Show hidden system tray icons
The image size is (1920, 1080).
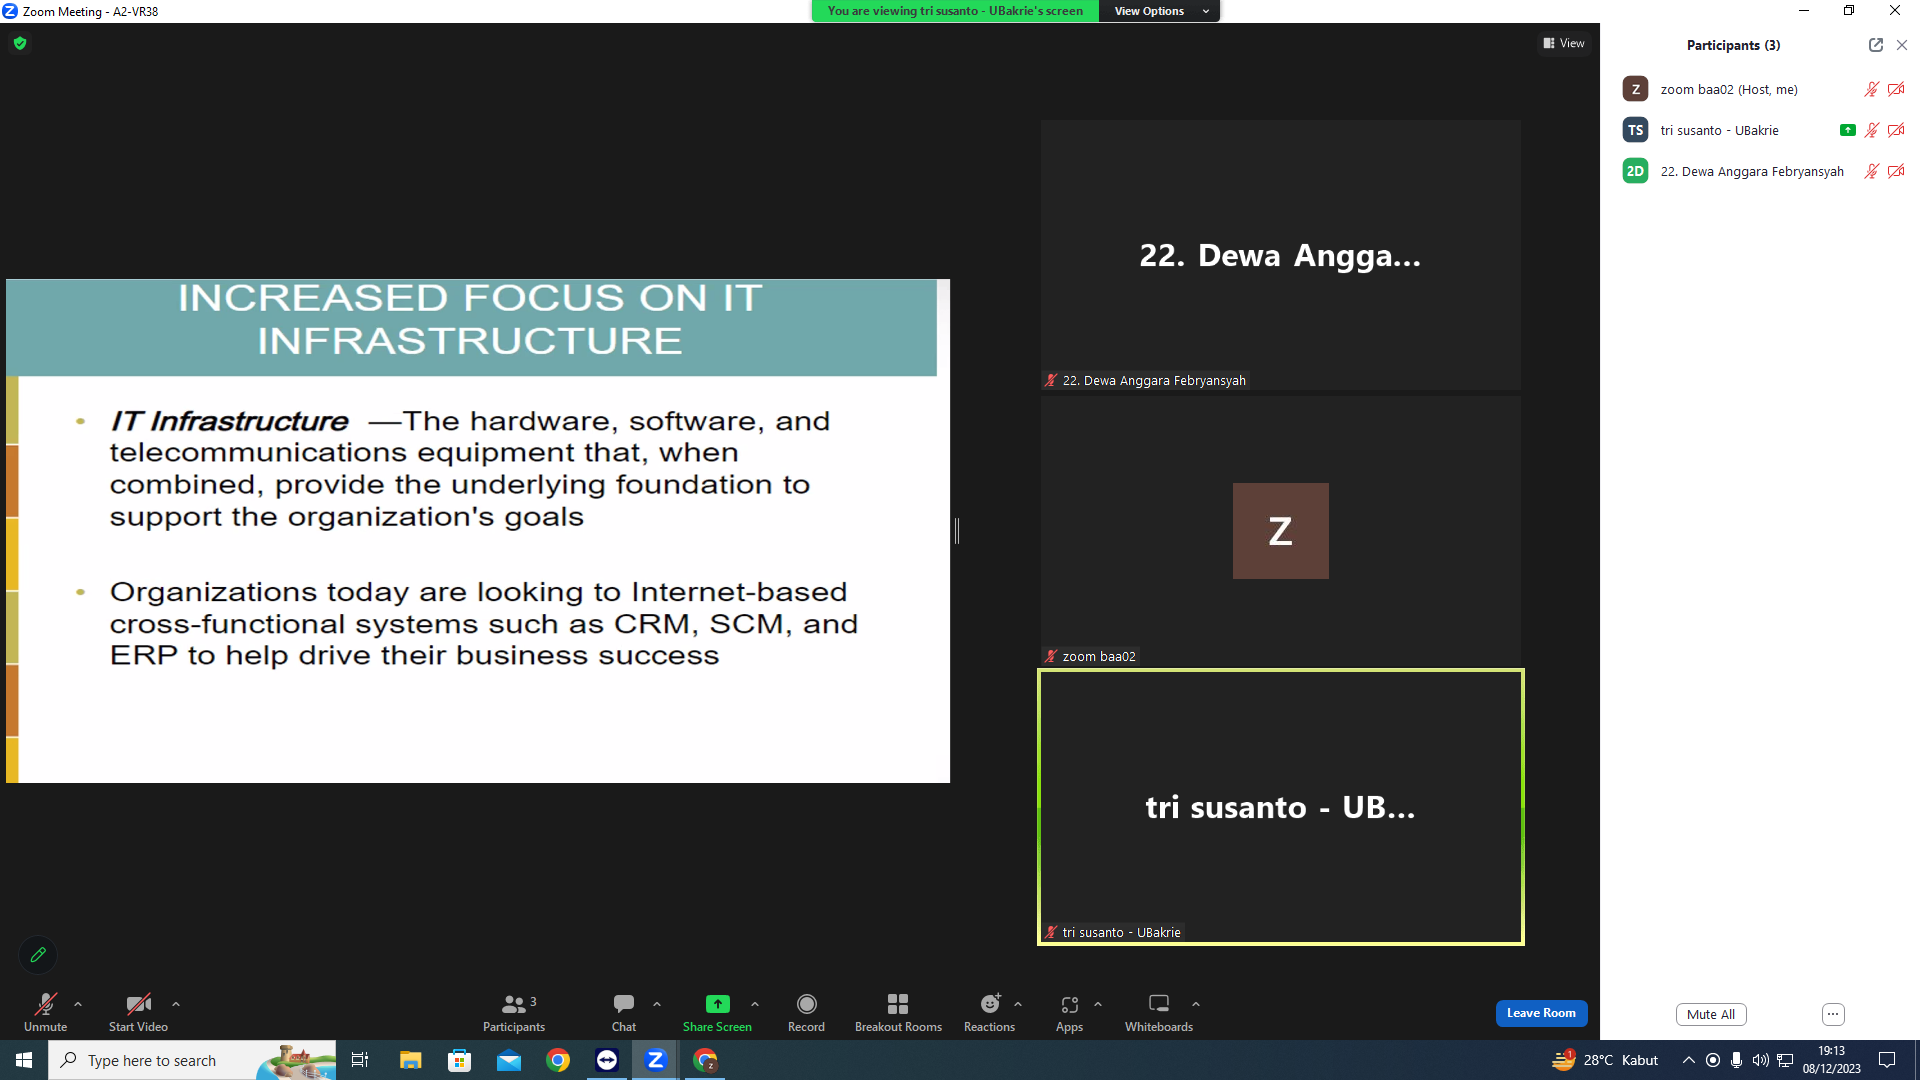coord(1688,1060)
